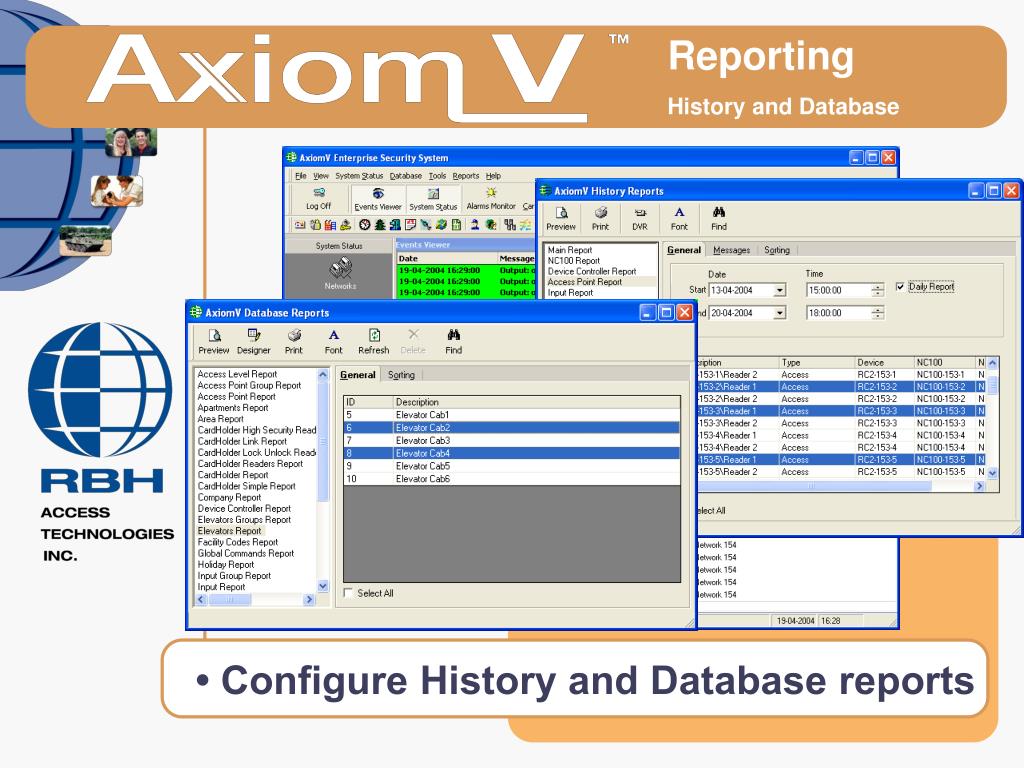Select General tab in Database Reports
Viewport: 1024px width, 768px height.
tap(358, 375)
